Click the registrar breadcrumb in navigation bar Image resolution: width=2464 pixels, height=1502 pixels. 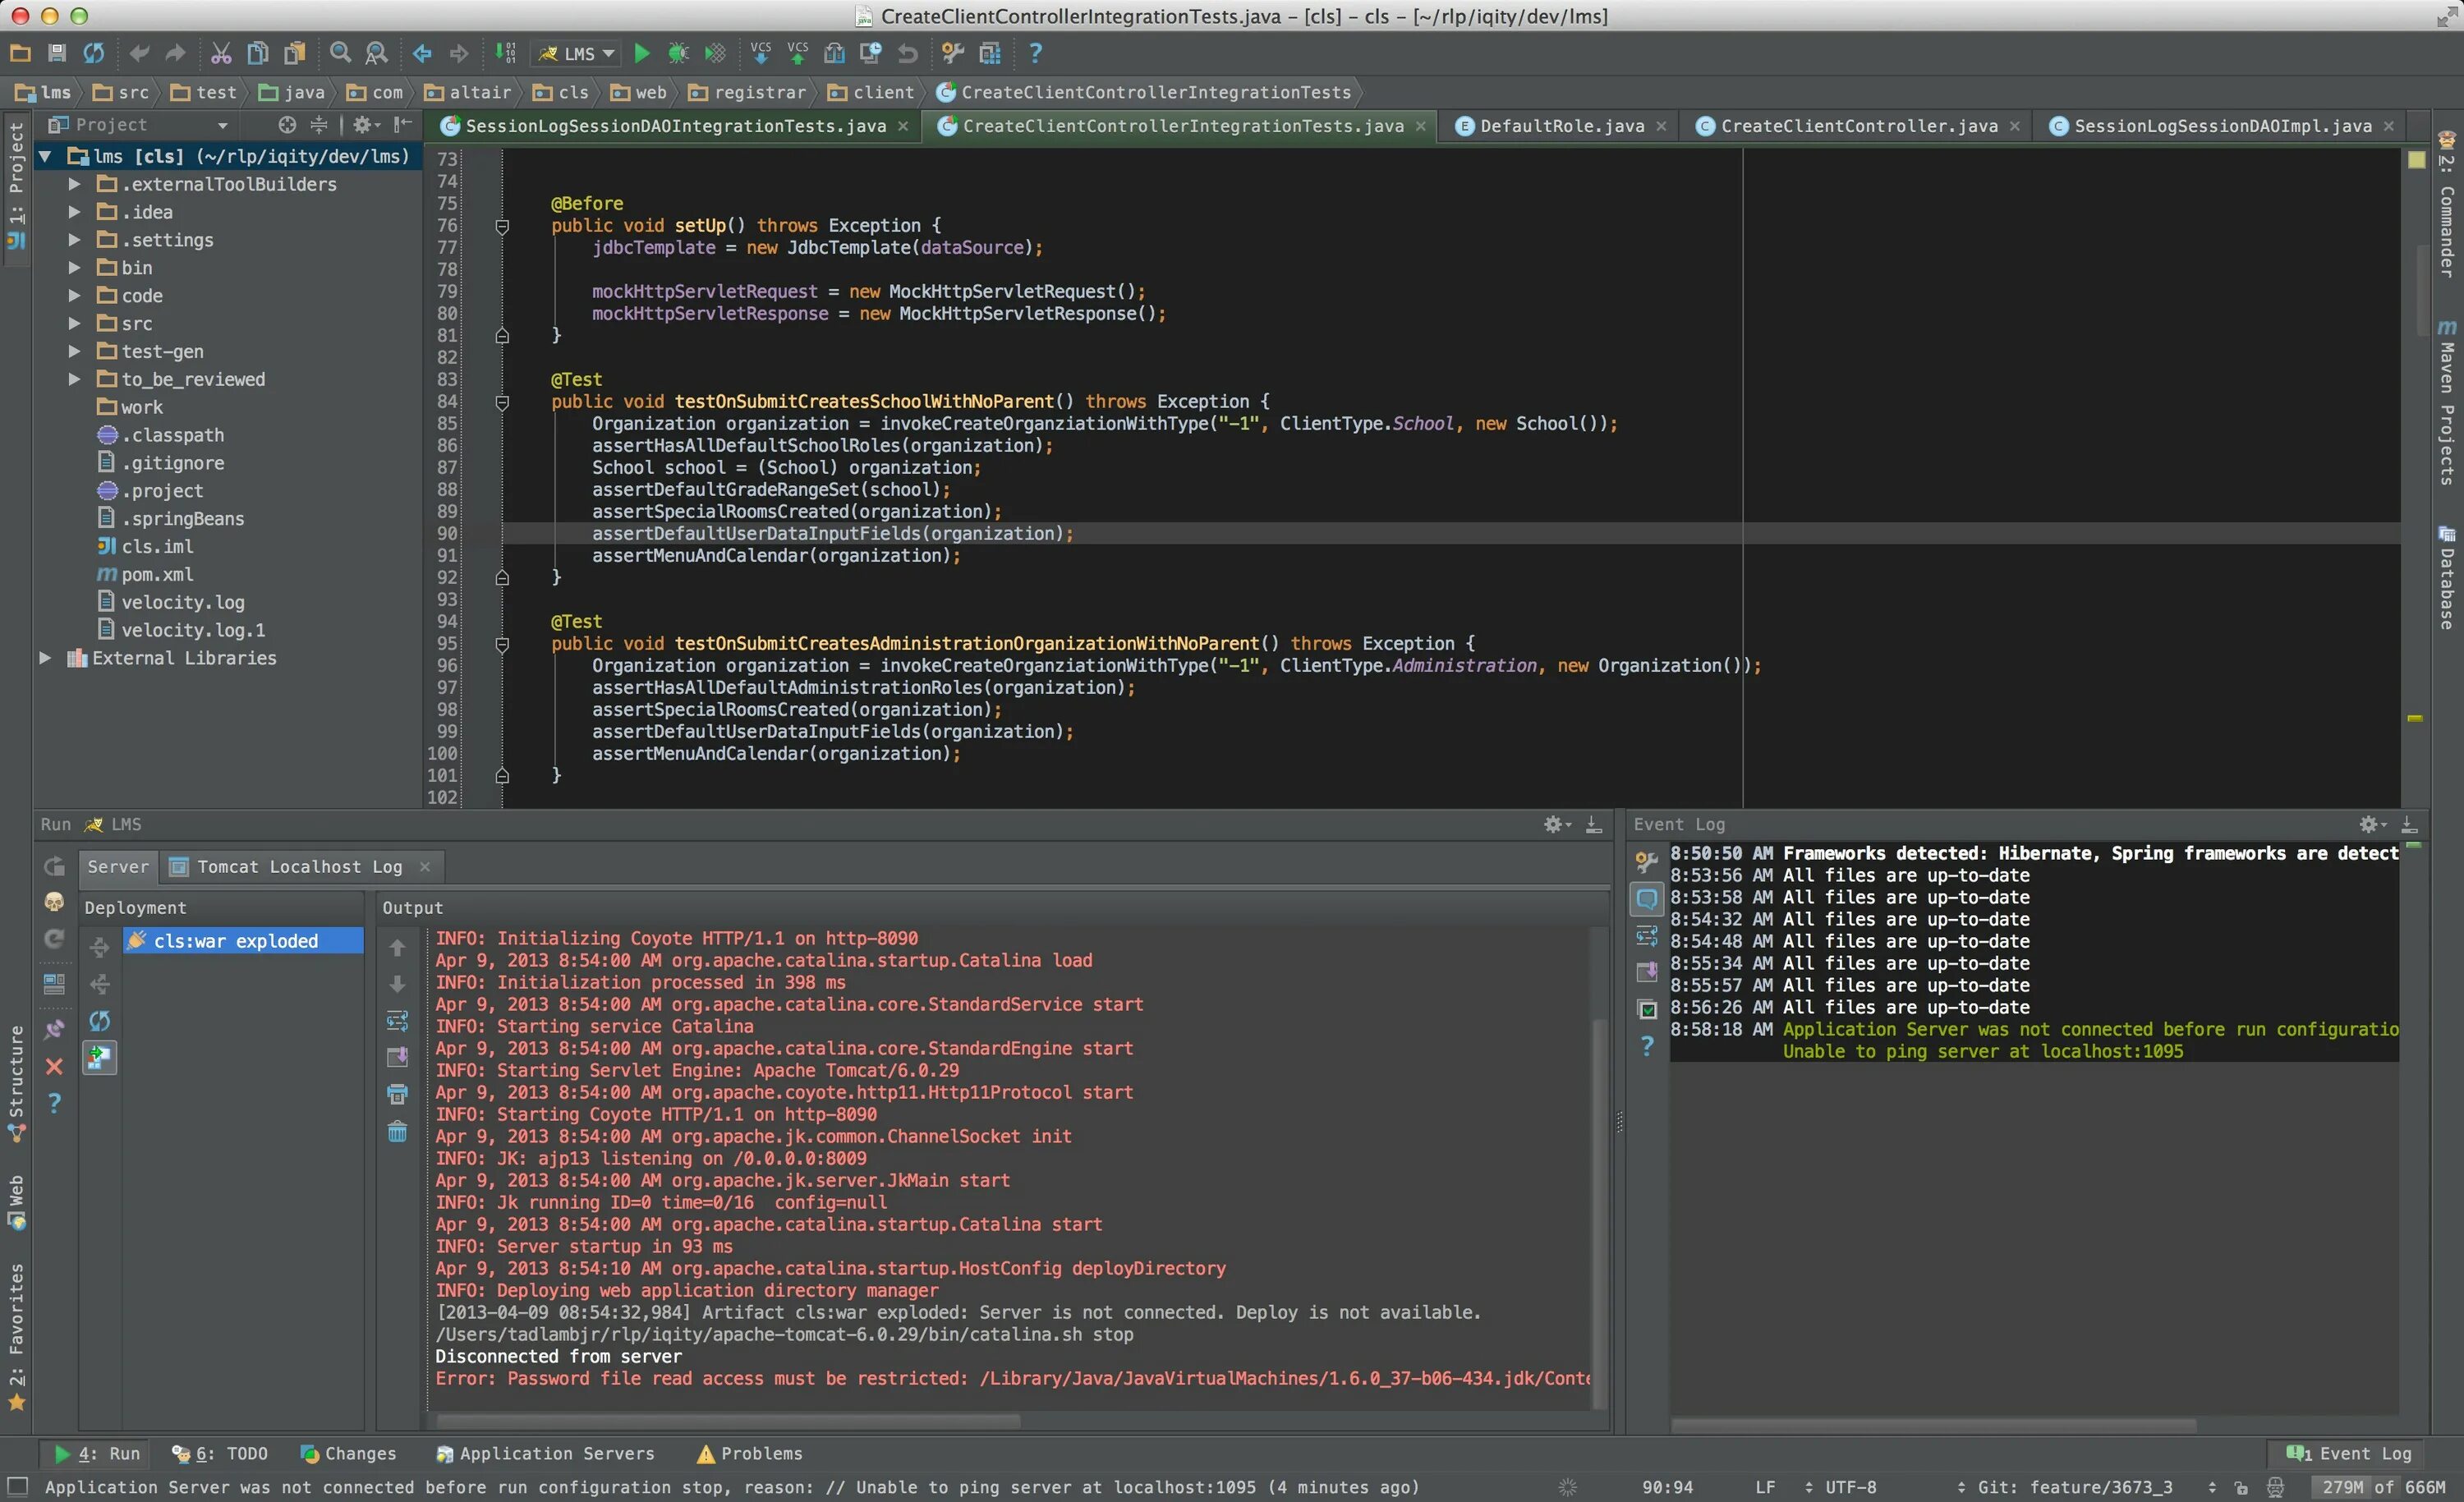click(759, 92)
